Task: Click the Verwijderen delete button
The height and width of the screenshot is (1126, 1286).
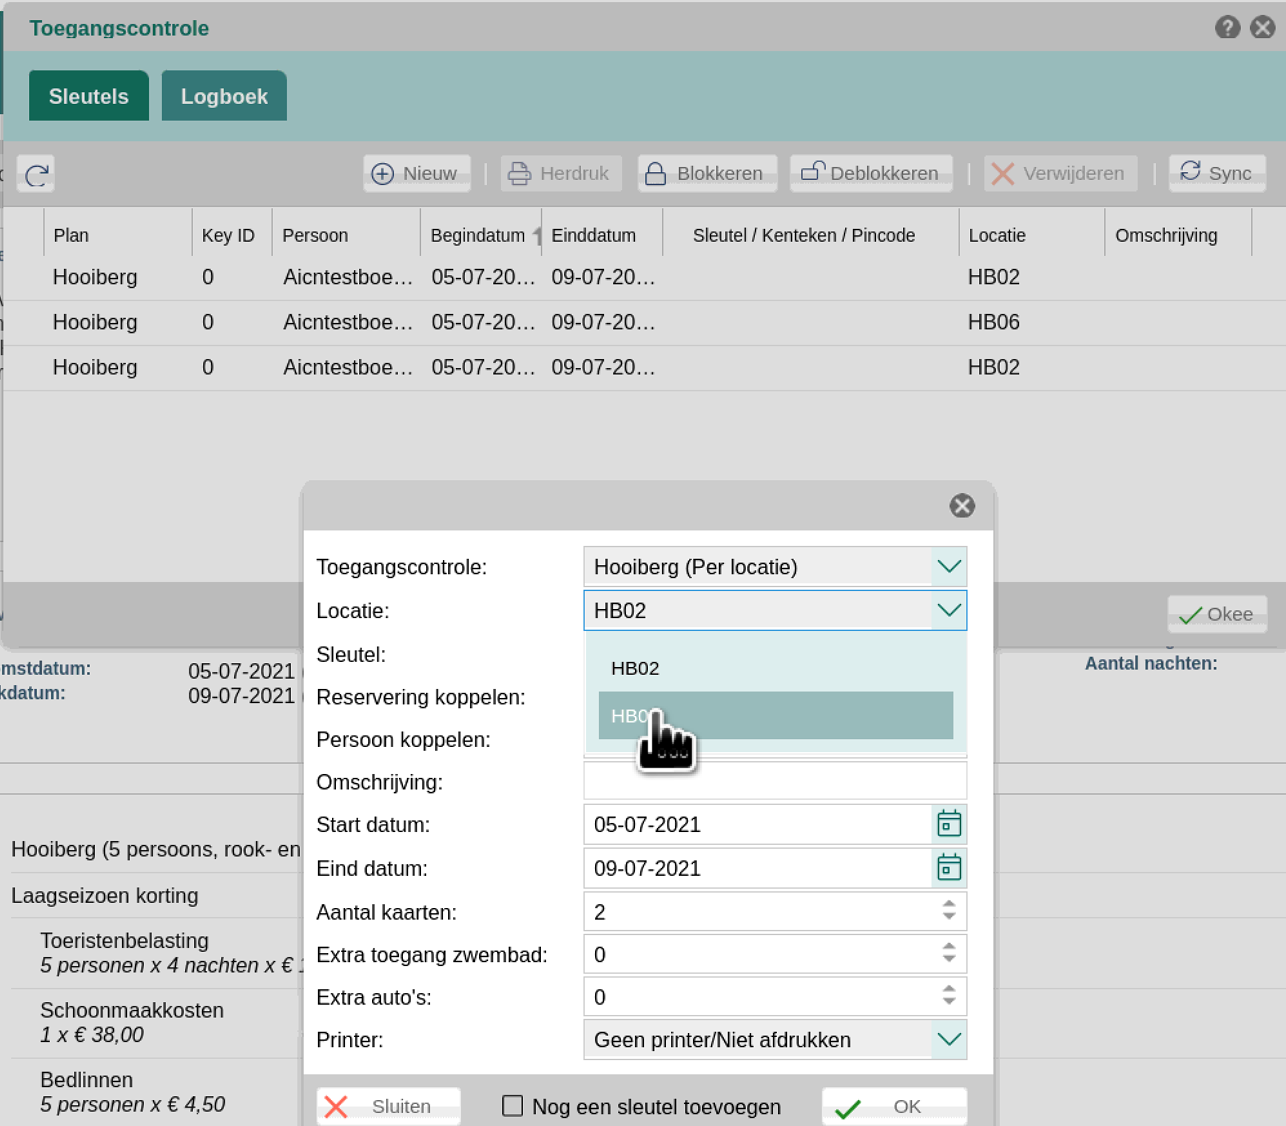Action: pyautogui.click(x=1060, y=173)
